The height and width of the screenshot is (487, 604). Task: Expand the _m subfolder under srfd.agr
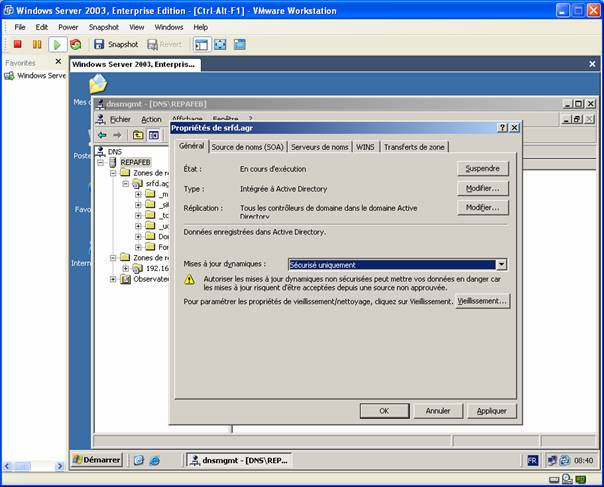(x=138, y=195)
